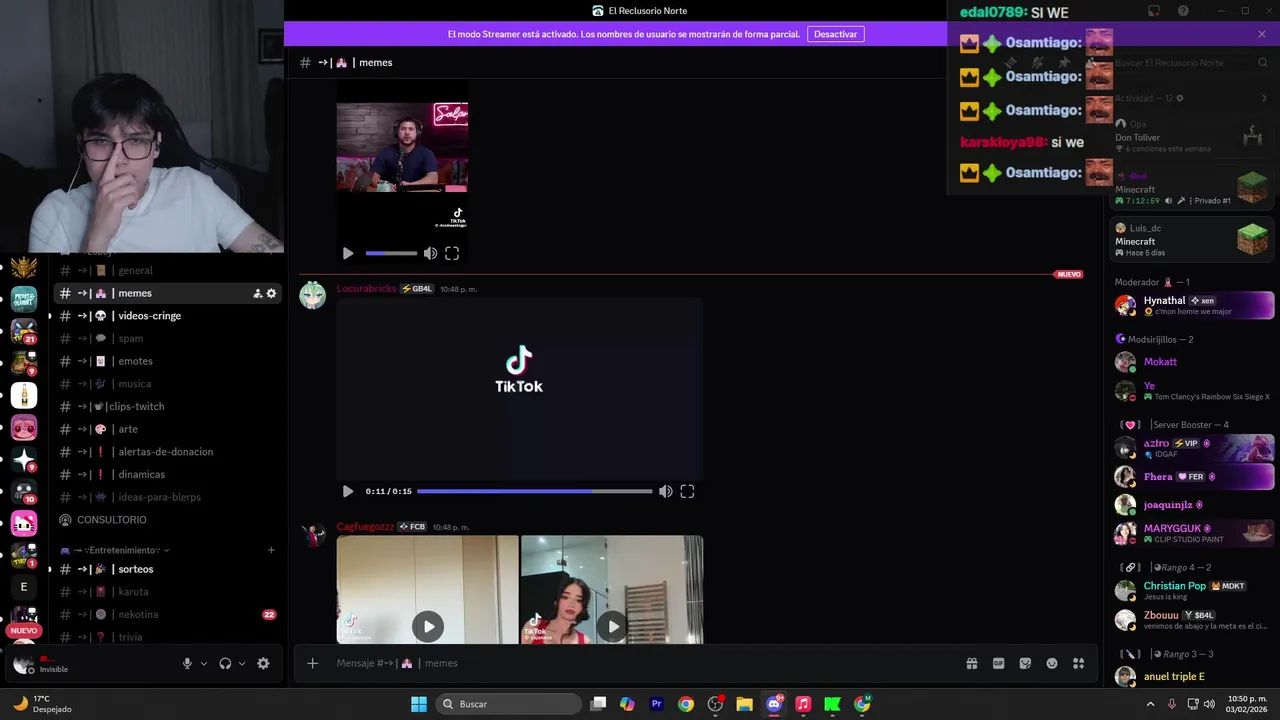Join the CONSULTORIO voice channel
The height and width of the screenshot is (720, 1280).
166,520
